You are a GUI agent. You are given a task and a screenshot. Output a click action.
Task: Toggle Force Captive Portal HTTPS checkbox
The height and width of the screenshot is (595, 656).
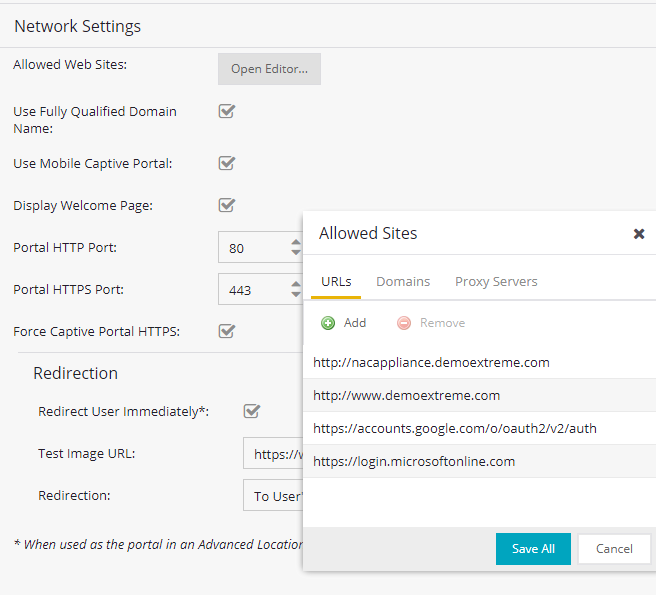coord(227,331)
